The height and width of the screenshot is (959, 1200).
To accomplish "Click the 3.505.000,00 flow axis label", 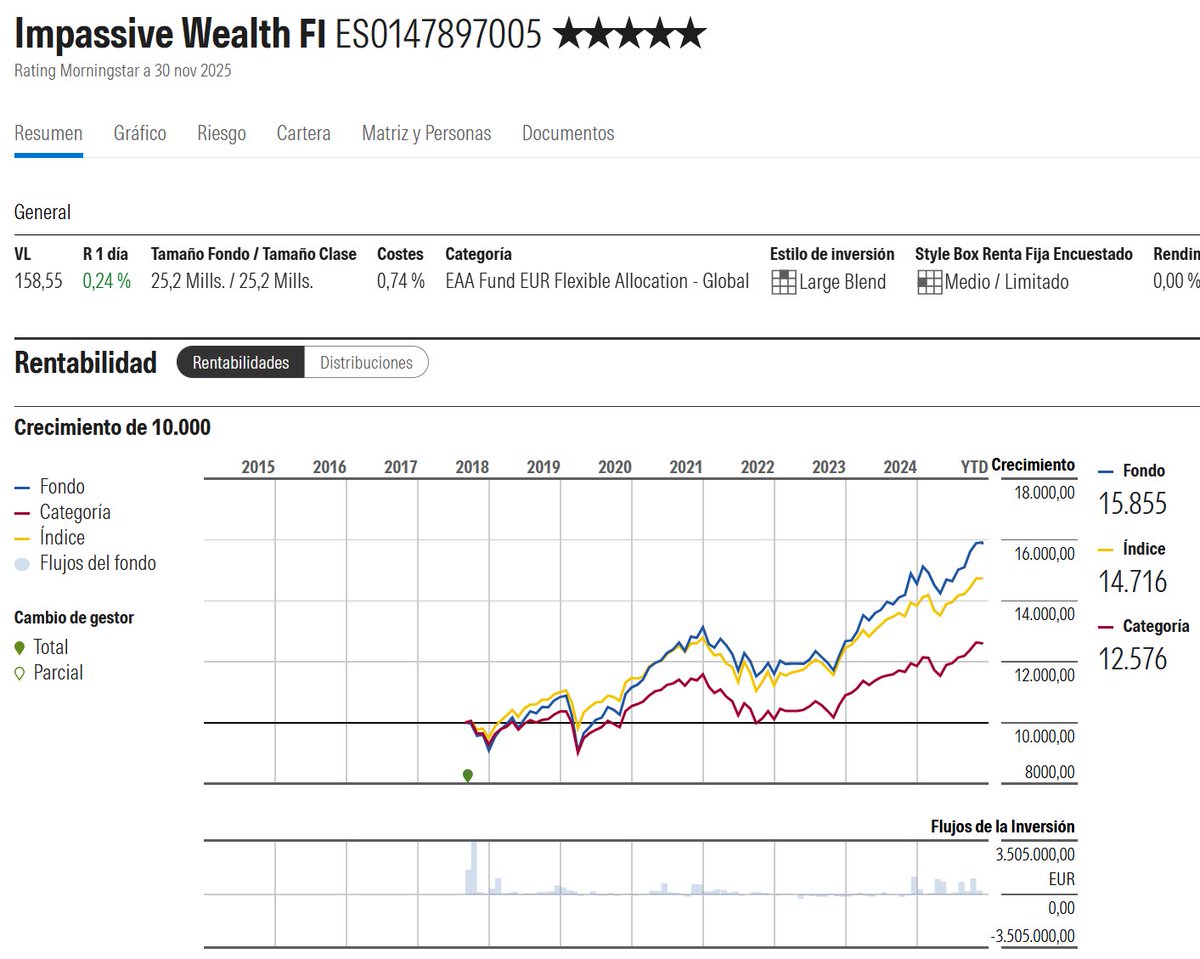I will click(1035, 855).
